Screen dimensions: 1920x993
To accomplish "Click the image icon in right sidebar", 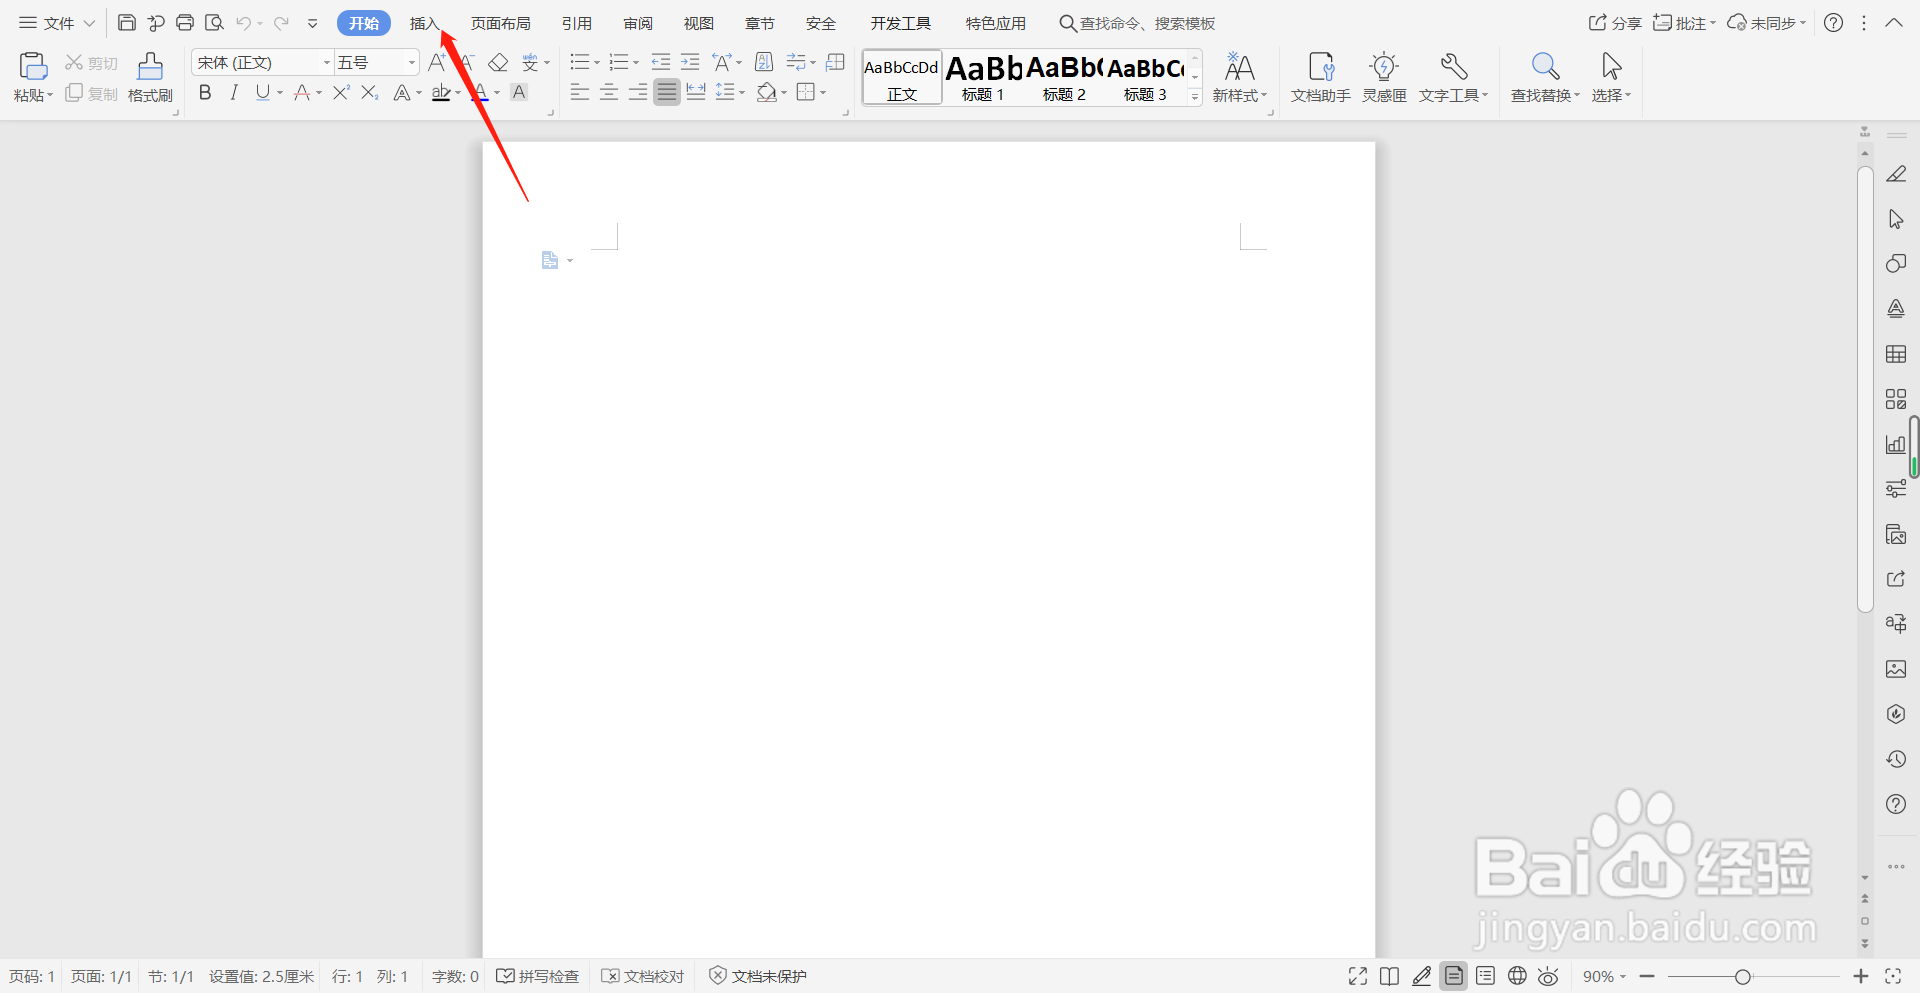I will (1896, 669).
